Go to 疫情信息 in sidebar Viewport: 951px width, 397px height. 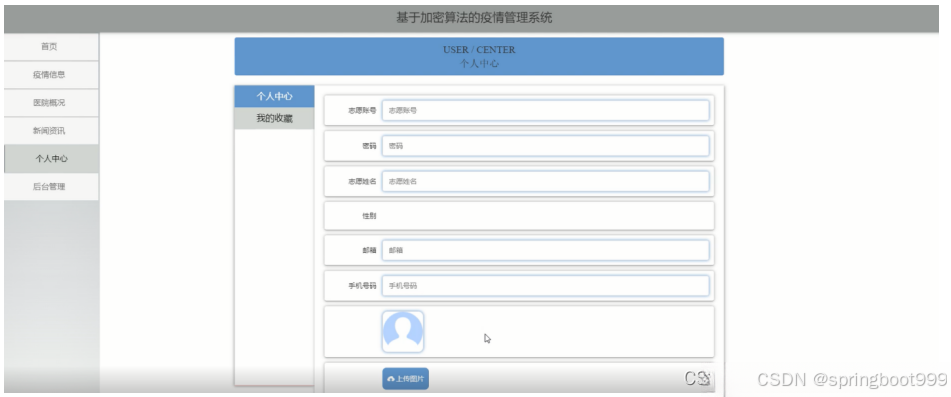51,75
